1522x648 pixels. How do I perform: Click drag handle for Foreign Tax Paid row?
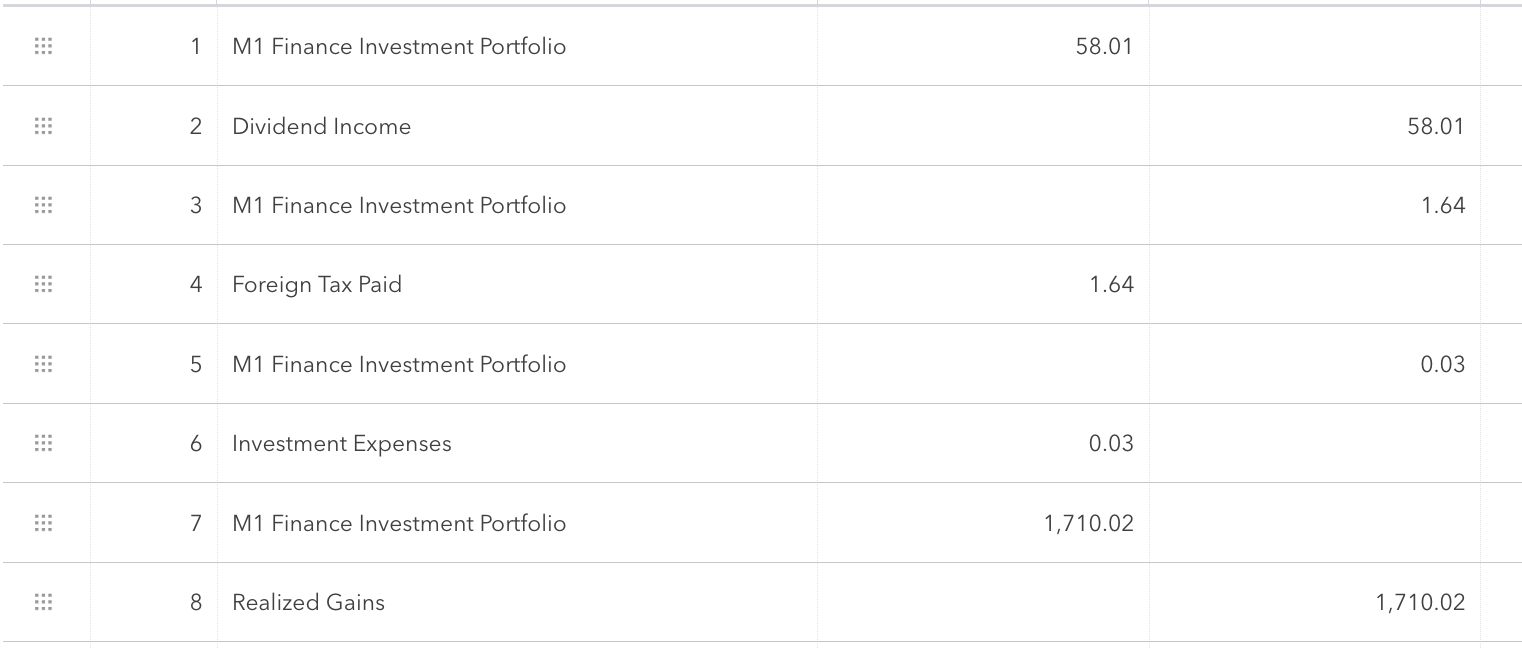[43, 284]
